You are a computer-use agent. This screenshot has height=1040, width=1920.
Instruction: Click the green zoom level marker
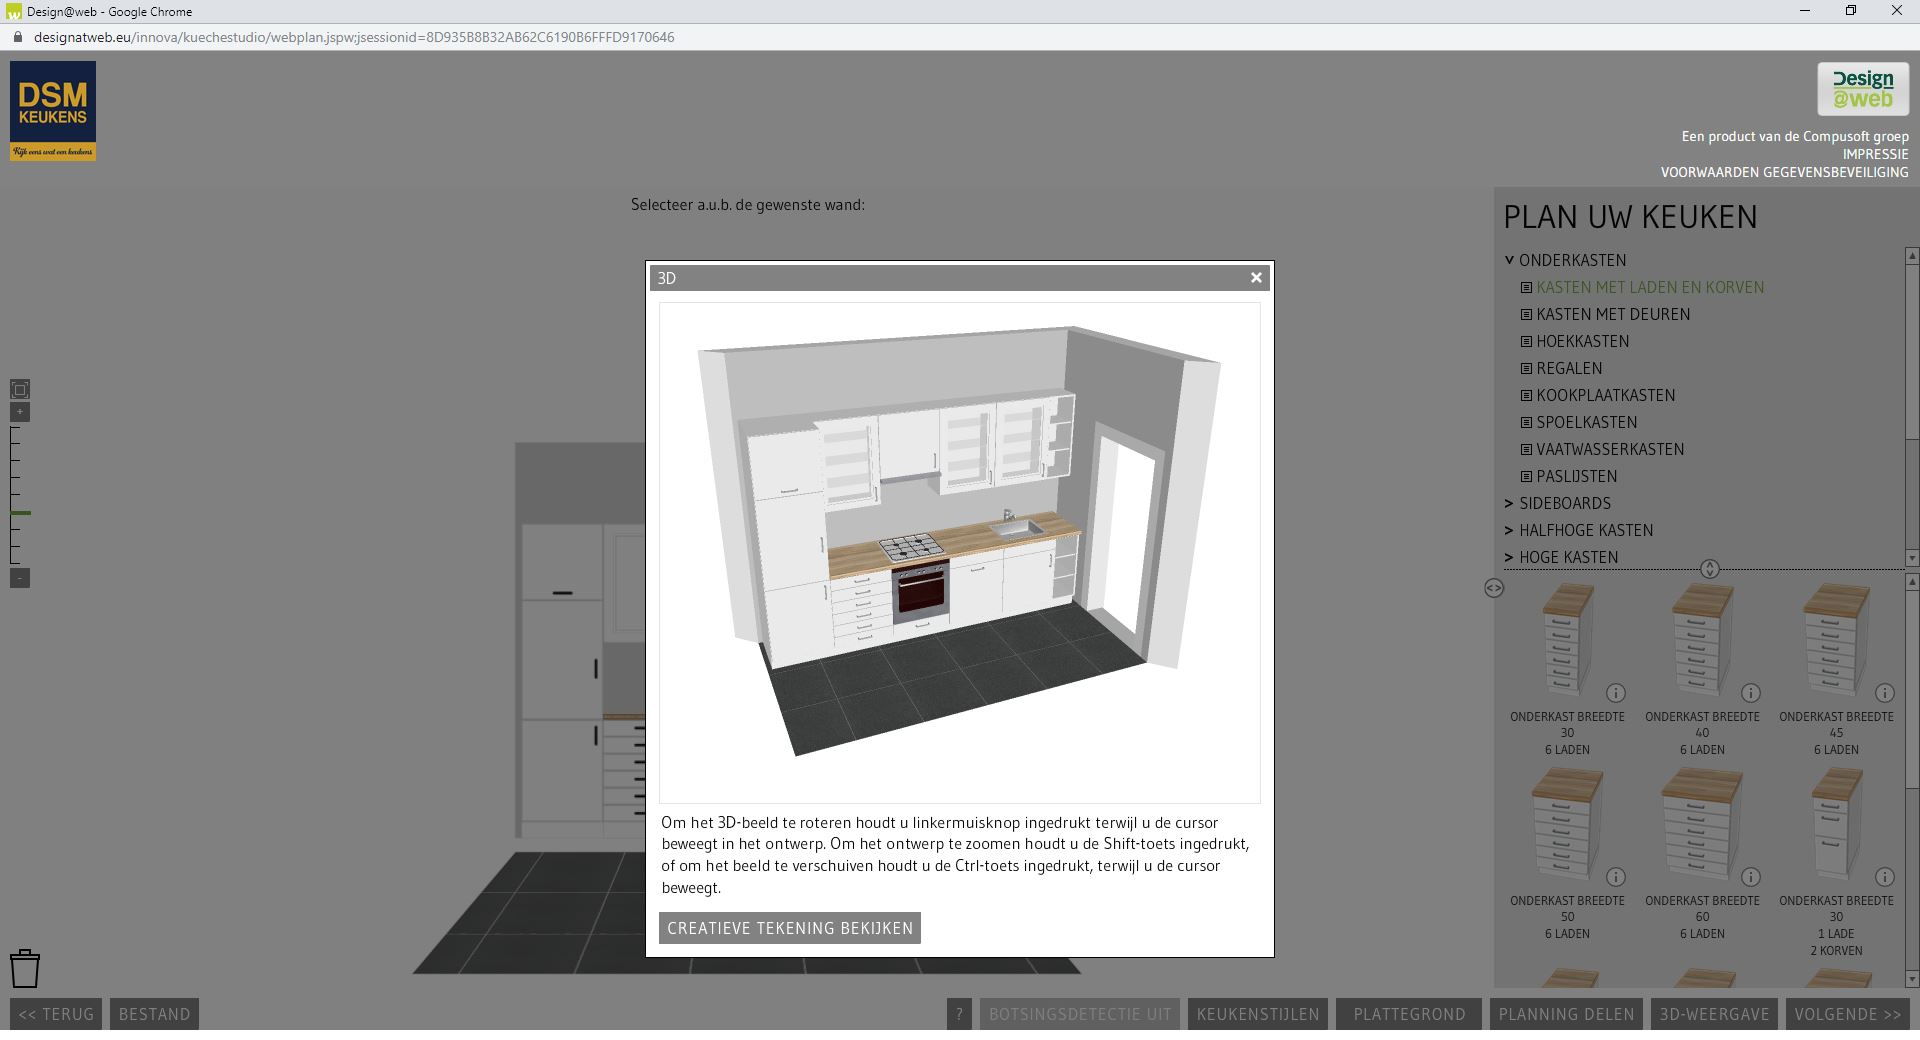tap(21, 513)
